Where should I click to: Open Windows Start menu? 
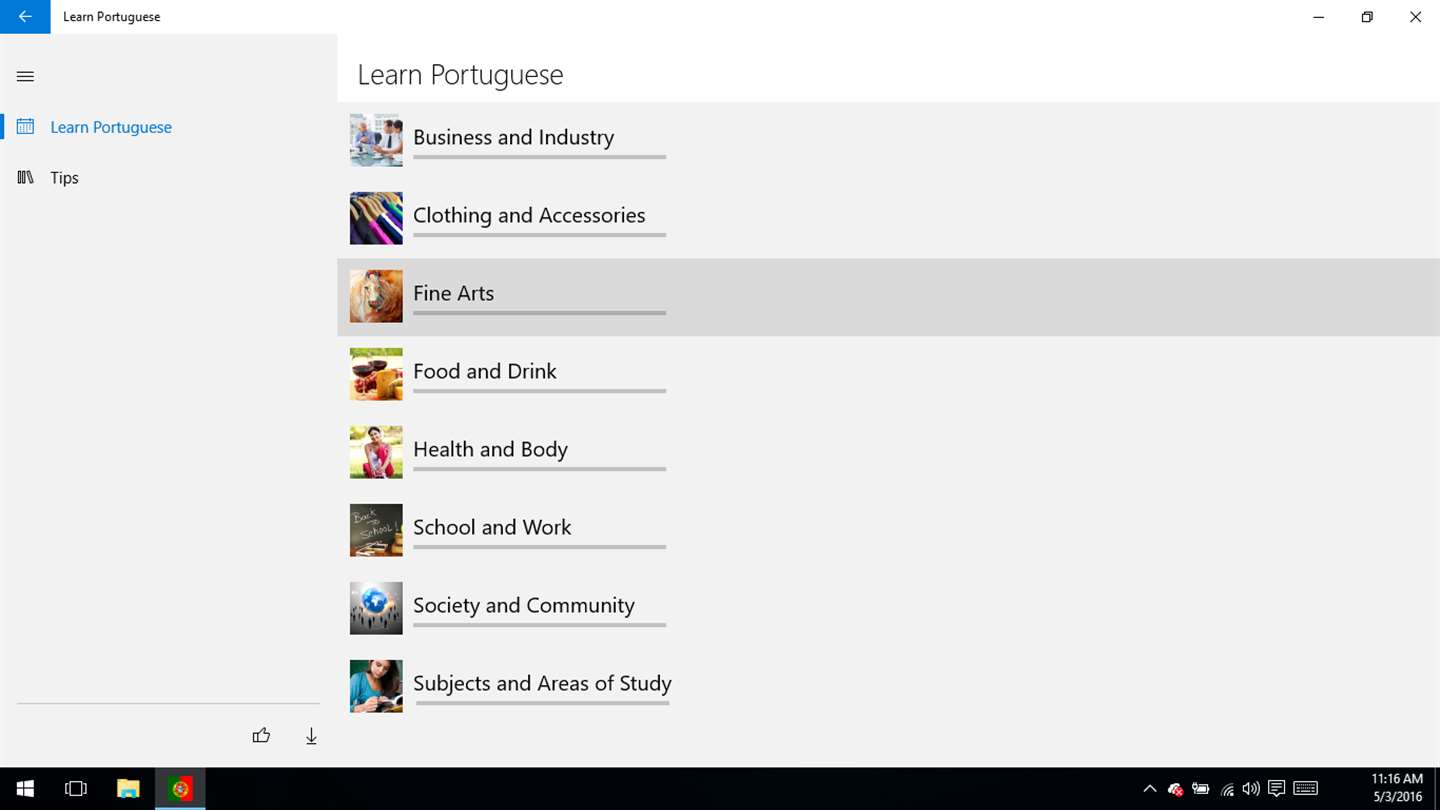point(25,789)
